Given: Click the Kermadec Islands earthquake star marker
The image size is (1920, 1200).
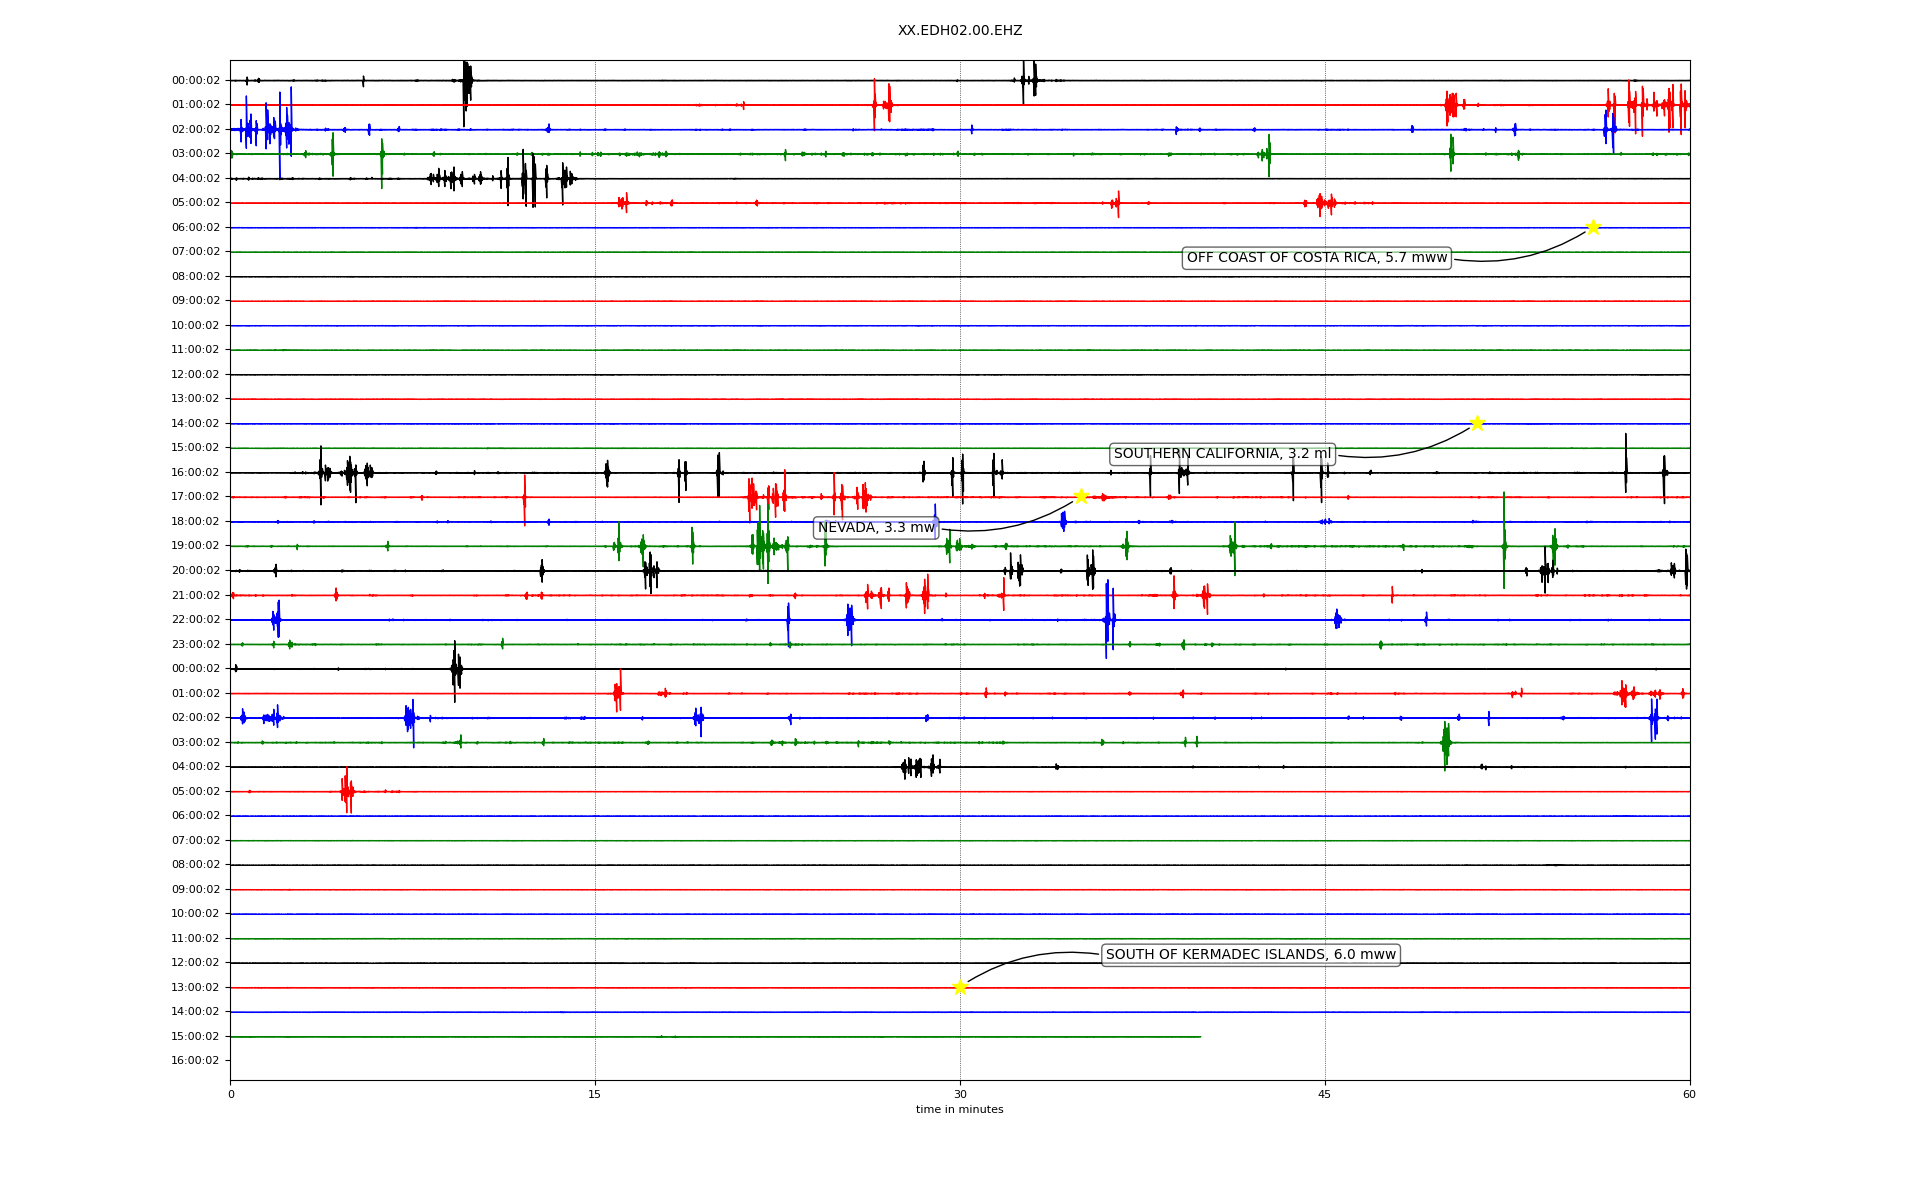Looking at the screenshot, I should point(960,987).
